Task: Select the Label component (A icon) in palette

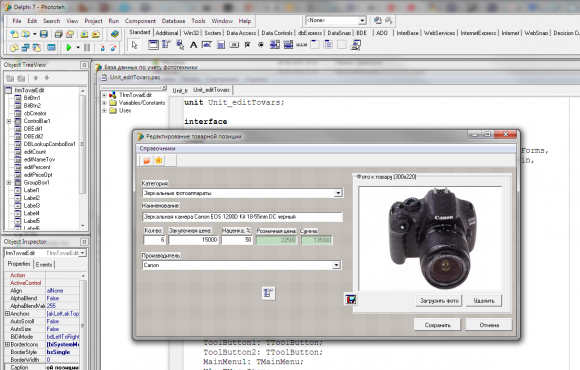Action: (x=193, y=45)
